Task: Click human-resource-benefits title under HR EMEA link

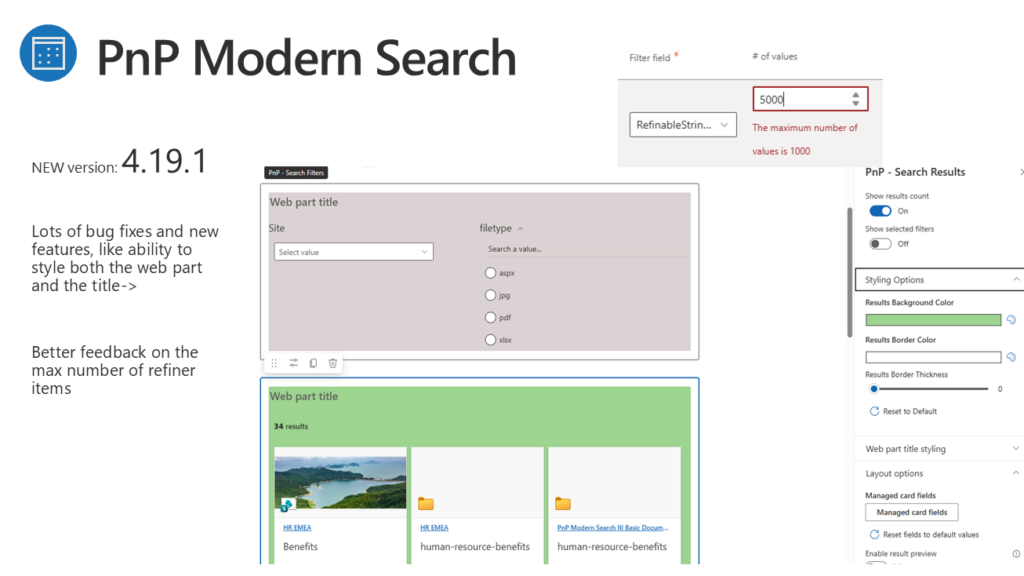Action: click(475, 547)
